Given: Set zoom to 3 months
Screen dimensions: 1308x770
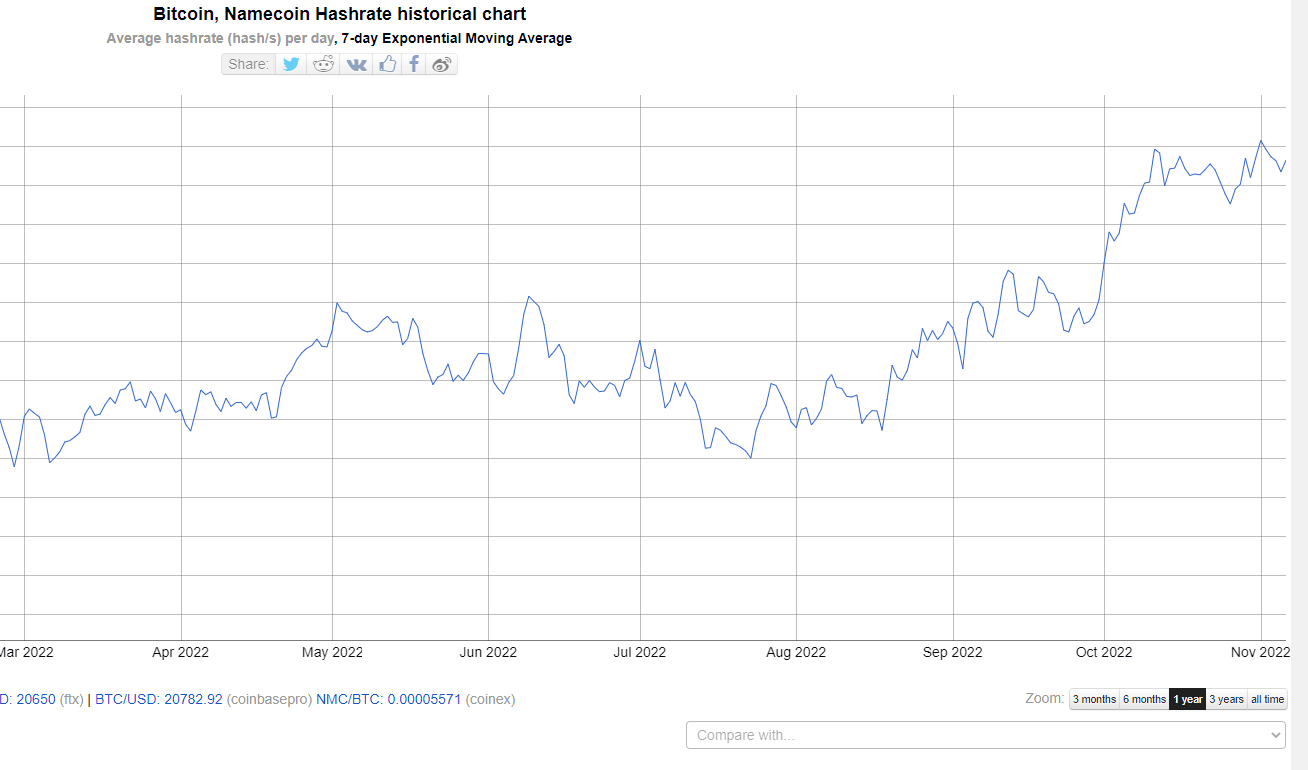Looking at the screenshot, I should pyautogui.click(x=1094, y=699).
